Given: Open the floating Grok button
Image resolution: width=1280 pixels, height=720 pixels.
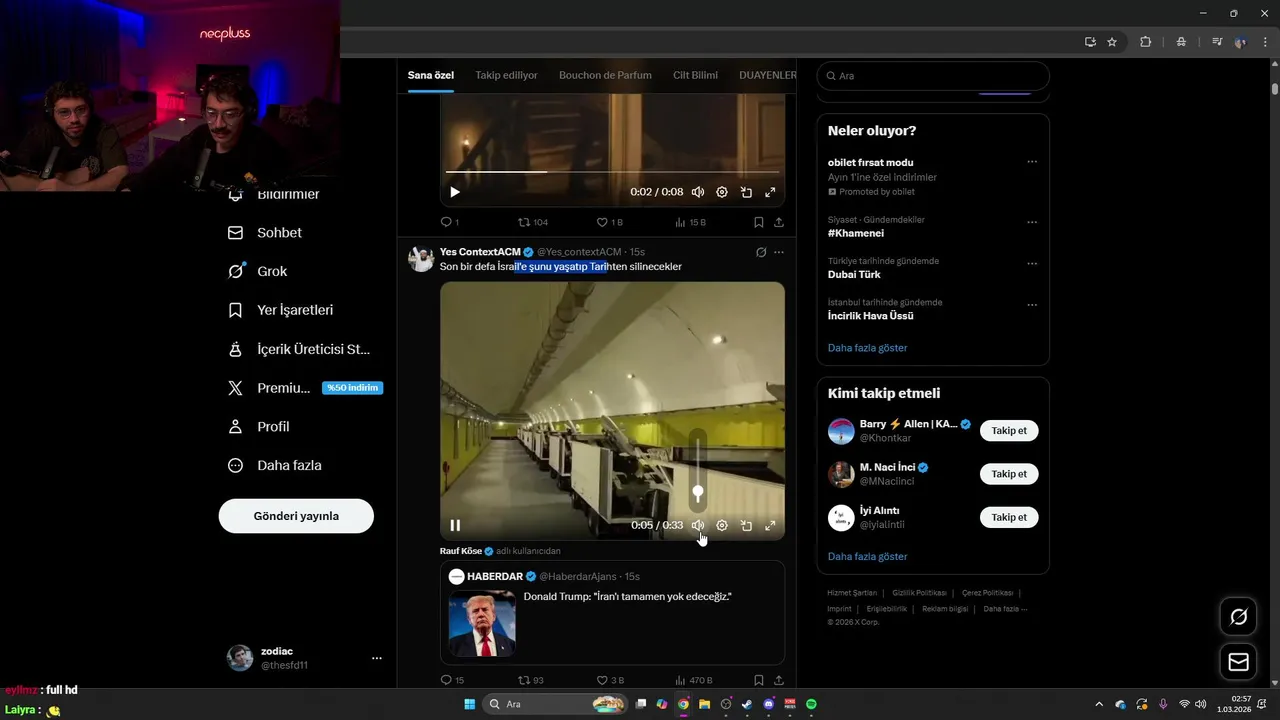Looking at the screenshot, I should 1238,617.
